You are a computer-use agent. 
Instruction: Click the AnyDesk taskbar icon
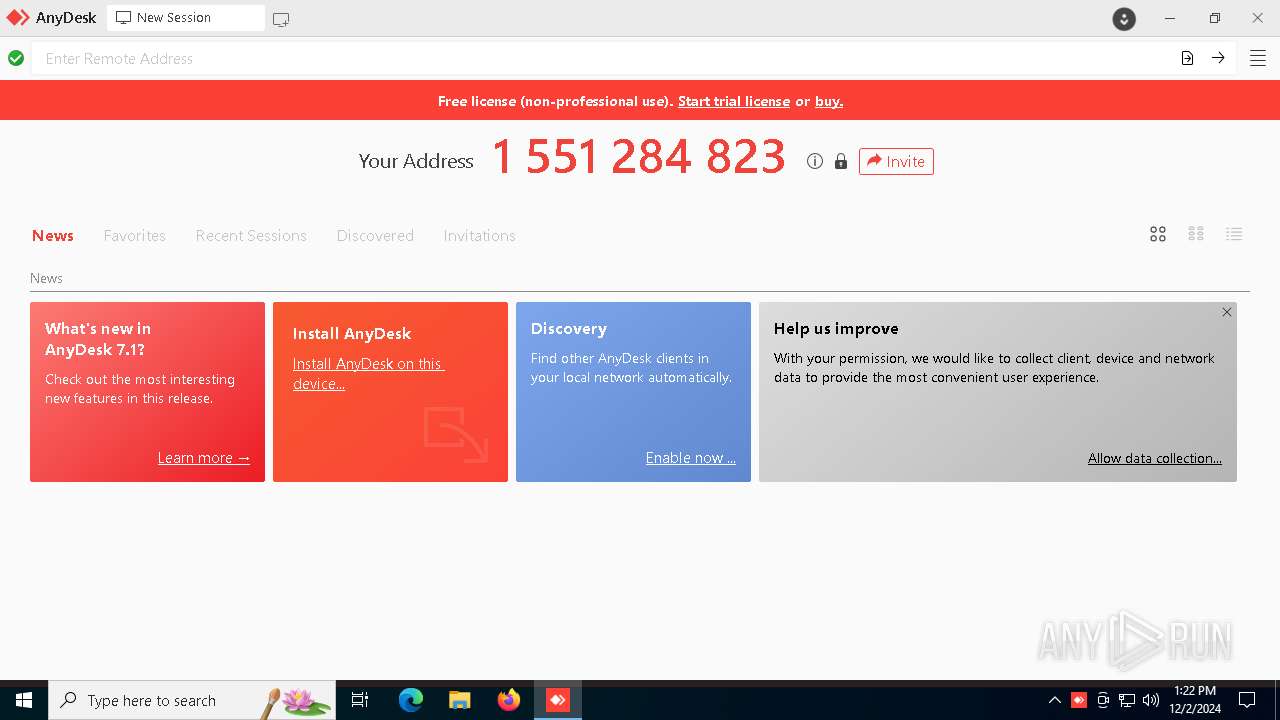pos(558,700)
